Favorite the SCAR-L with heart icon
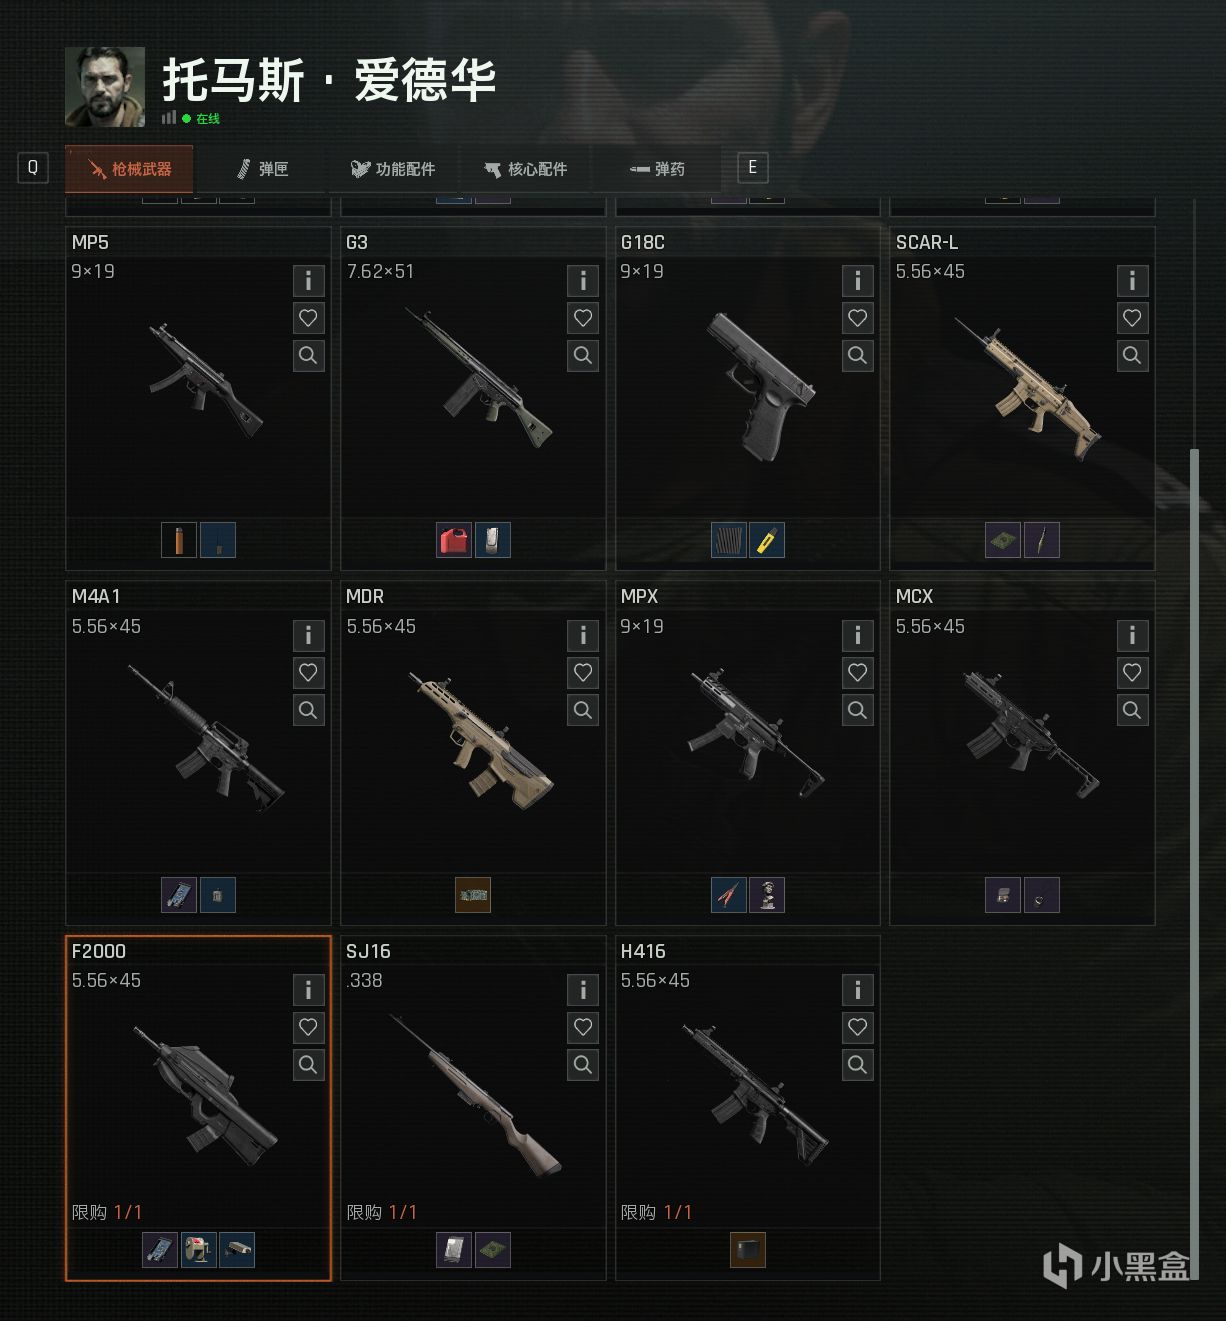1226x1321 pixels. 1132,318
